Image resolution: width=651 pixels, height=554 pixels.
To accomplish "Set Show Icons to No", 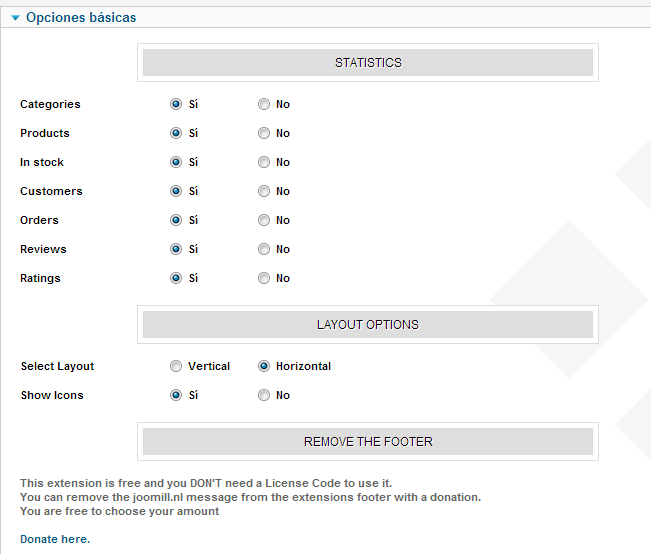I will pyautogui.click(x=264, y=395).
